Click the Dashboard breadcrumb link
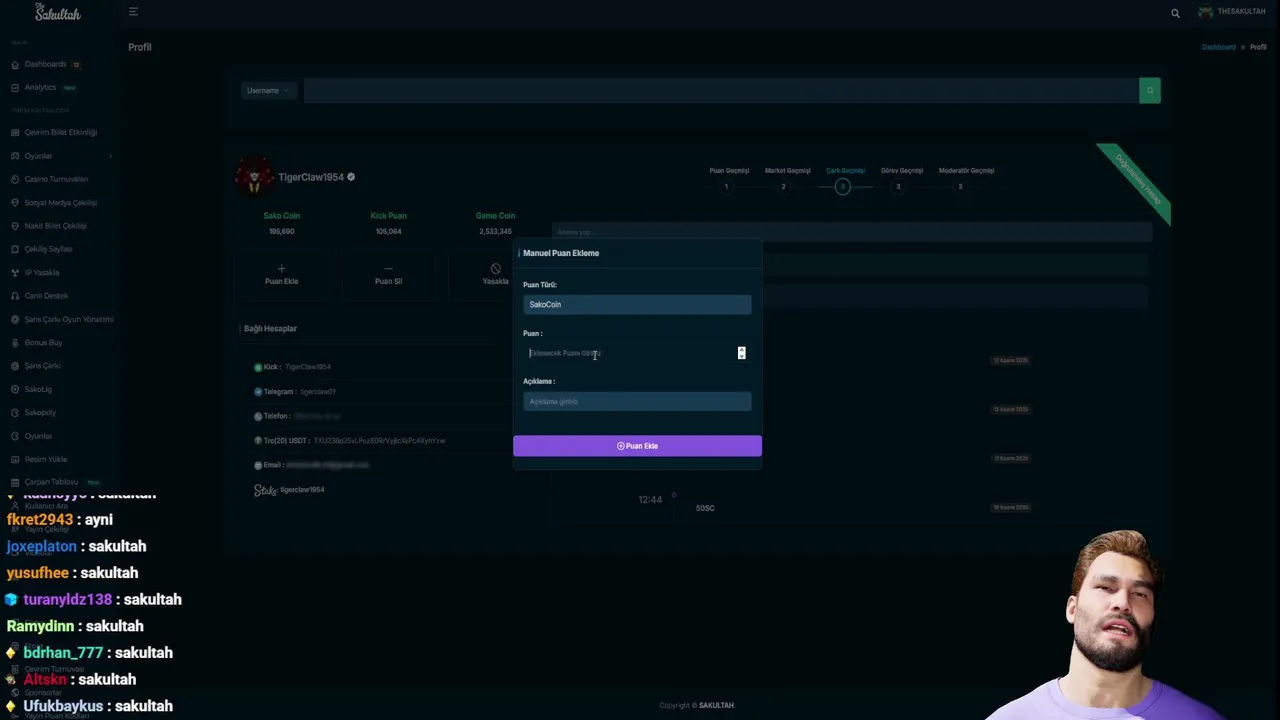The image size is (1280, 720). pos(1218,47)
